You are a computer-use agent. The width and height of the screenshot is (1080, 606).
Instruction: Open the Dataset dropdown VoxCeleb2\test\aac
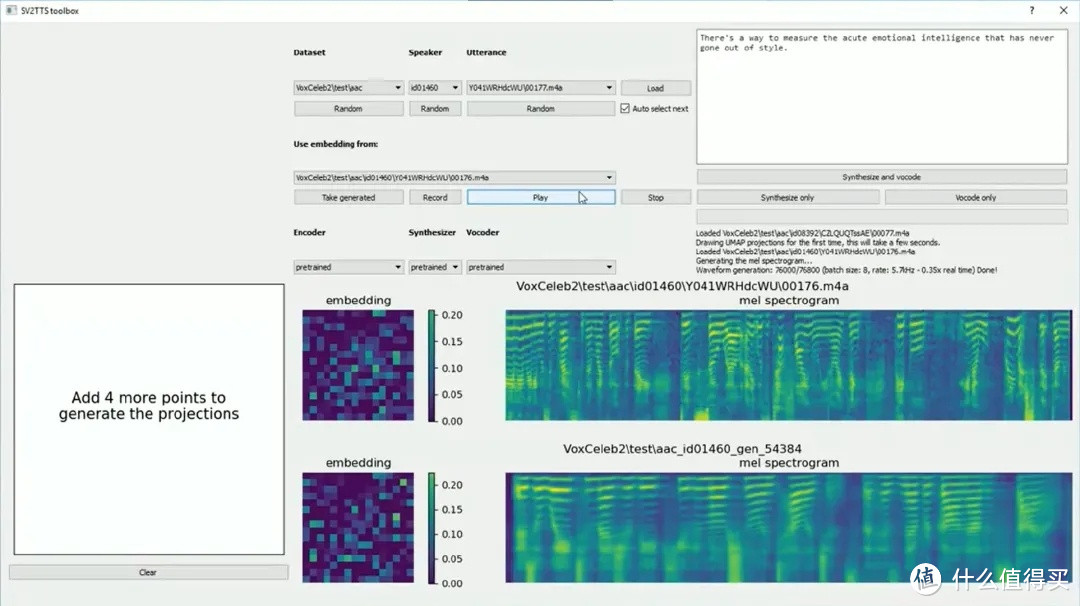tap(349, 87)
